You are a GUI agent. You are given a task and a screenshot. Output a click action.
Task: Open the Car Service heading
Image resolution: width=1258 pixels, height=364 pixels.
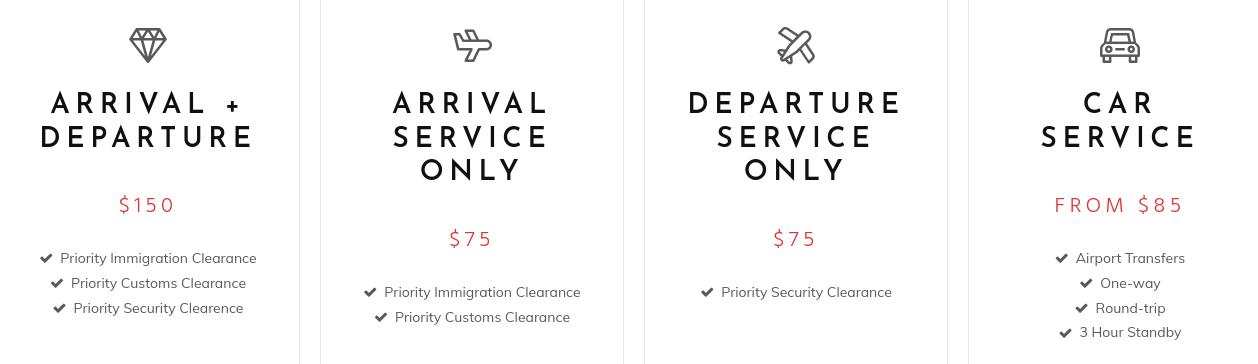coord(1120,120)
